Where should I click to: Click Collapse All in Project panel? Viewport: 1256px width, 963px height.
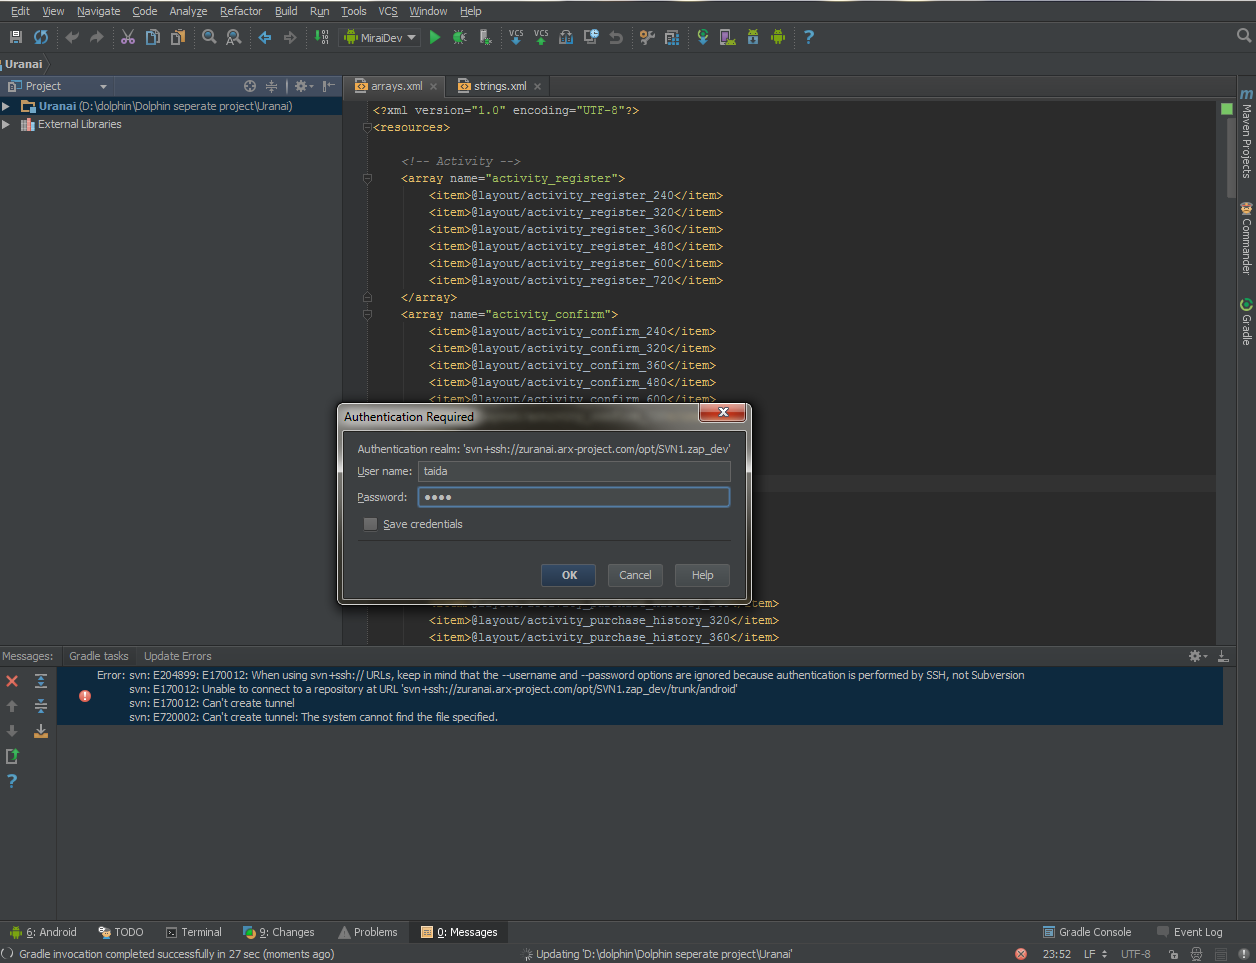click(271, 86)
